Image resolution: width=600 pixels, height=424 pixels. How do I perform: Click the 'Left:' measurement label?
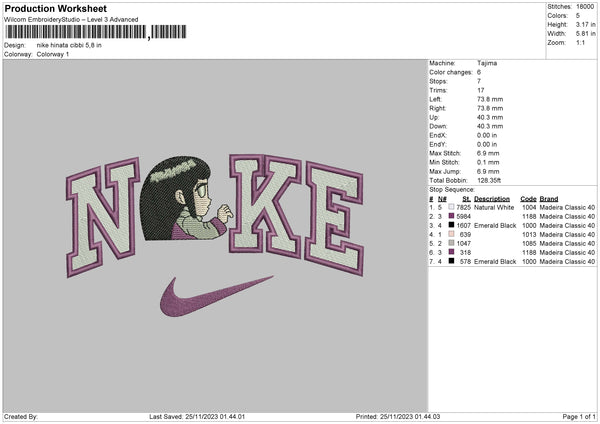tap(436, 99)
